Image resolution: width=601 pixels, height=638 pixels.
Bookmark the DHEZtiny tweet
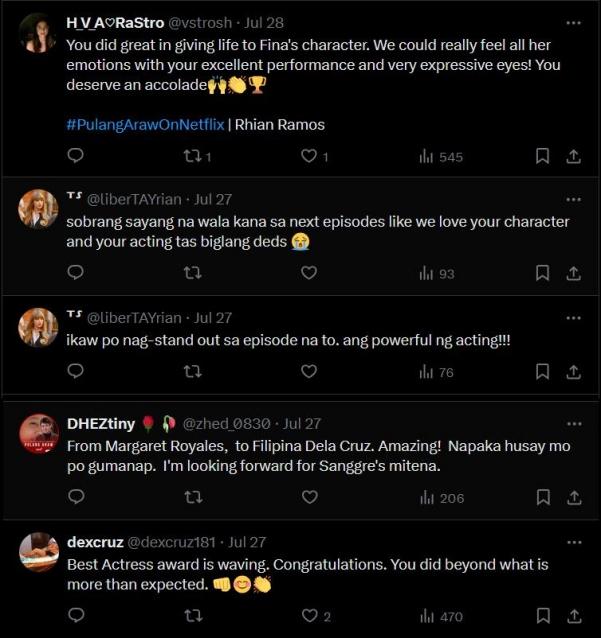[x=542, y=497]
